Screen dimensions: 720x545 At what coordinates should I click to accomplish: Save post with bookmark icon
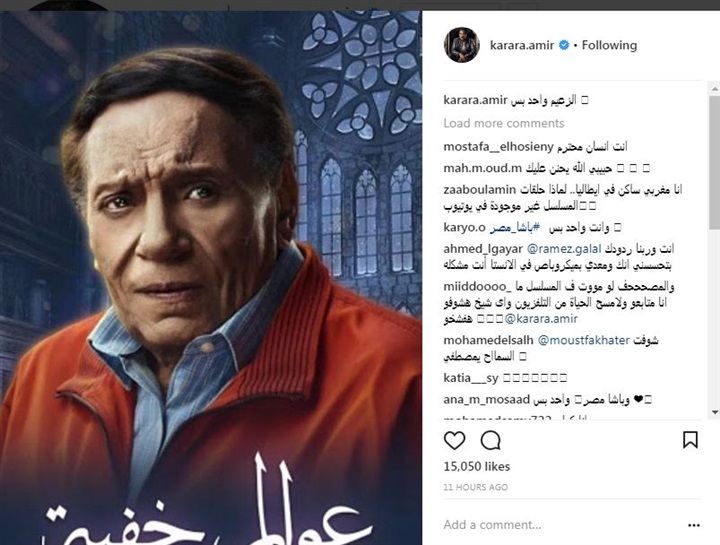point(690,440)
